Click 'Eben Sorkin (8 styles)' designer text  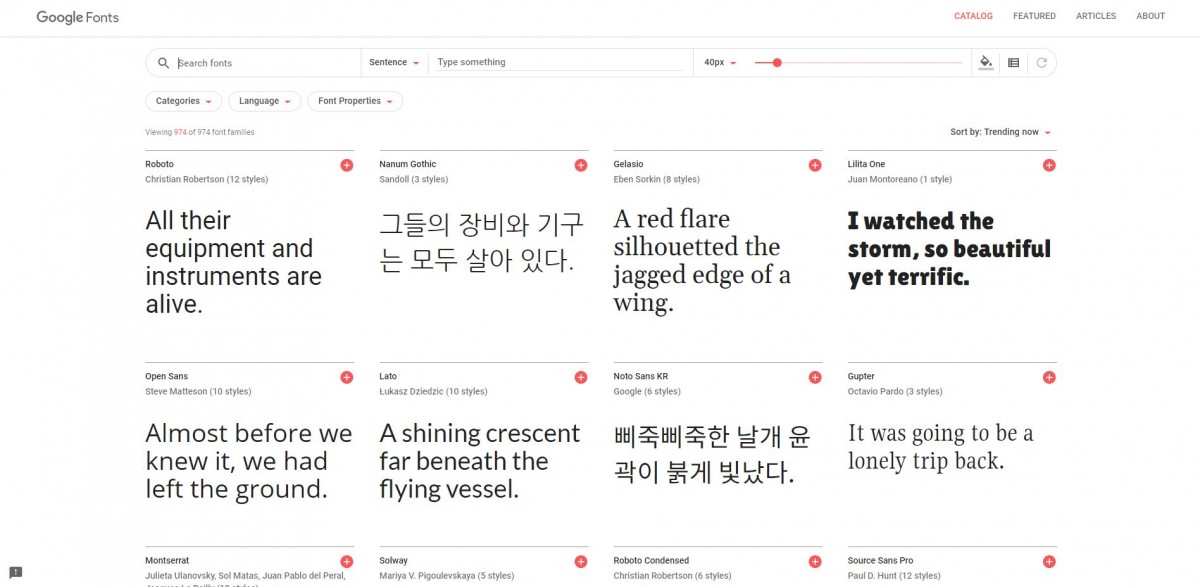pos(656,180)
